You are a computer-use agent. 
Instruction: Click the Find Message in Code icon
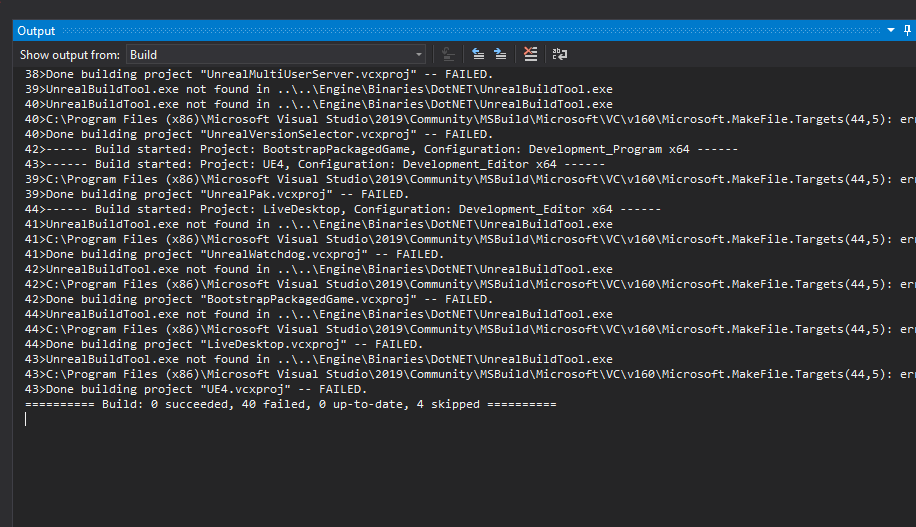pos(448,54)
